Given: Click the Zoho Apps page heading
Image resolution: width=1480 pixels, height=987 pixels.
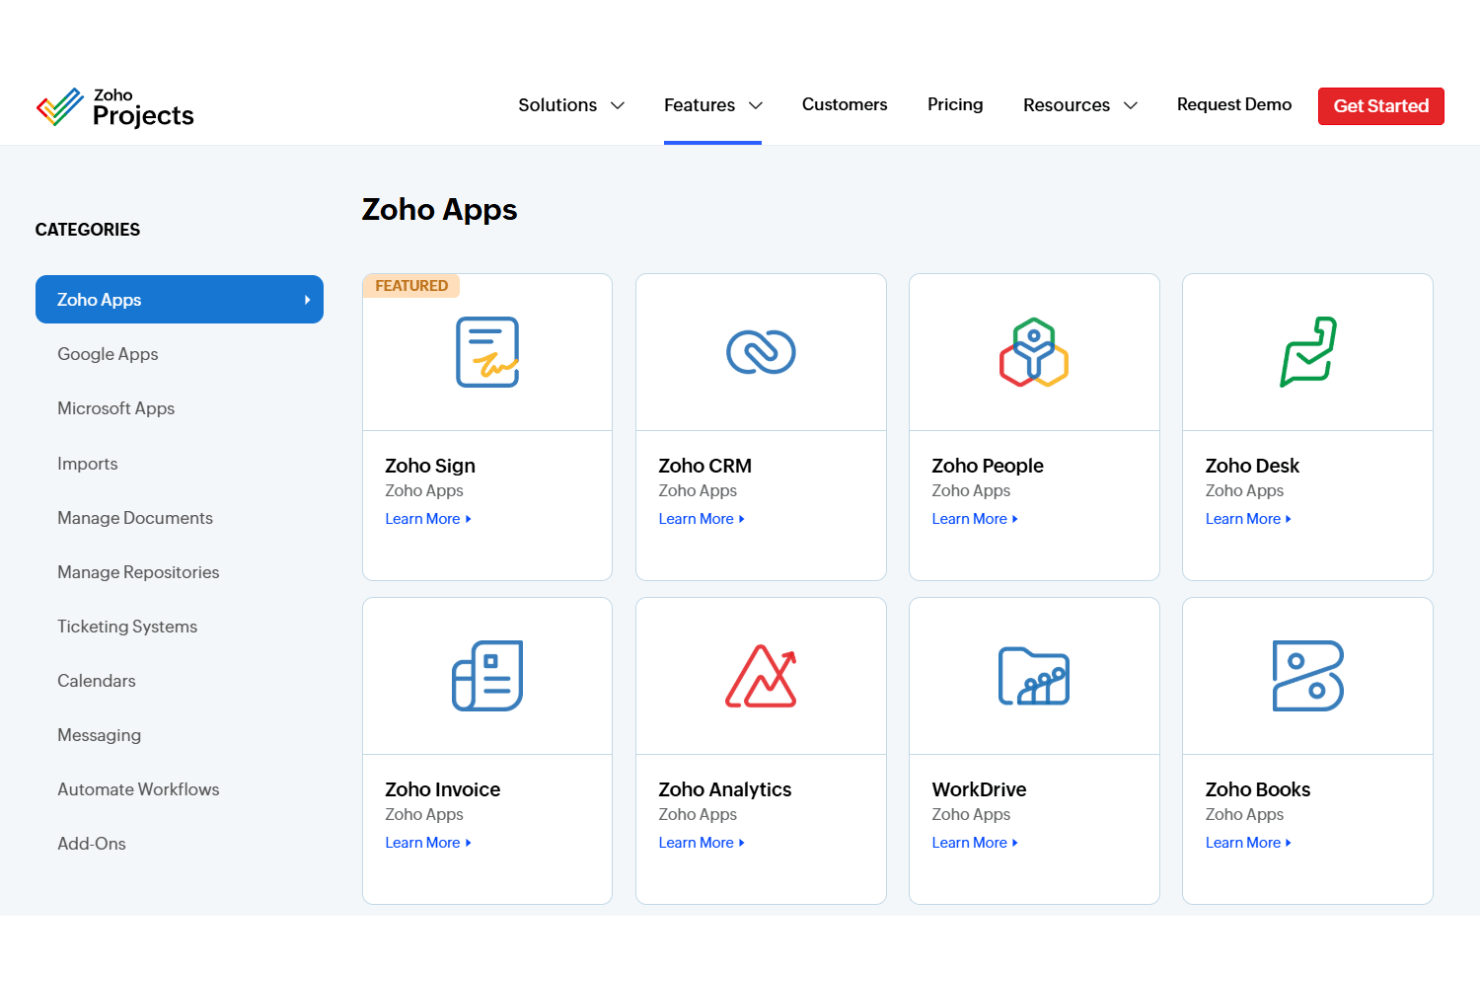Looking at the screenshot, I should pyautogui.click(x=440, y=210).
